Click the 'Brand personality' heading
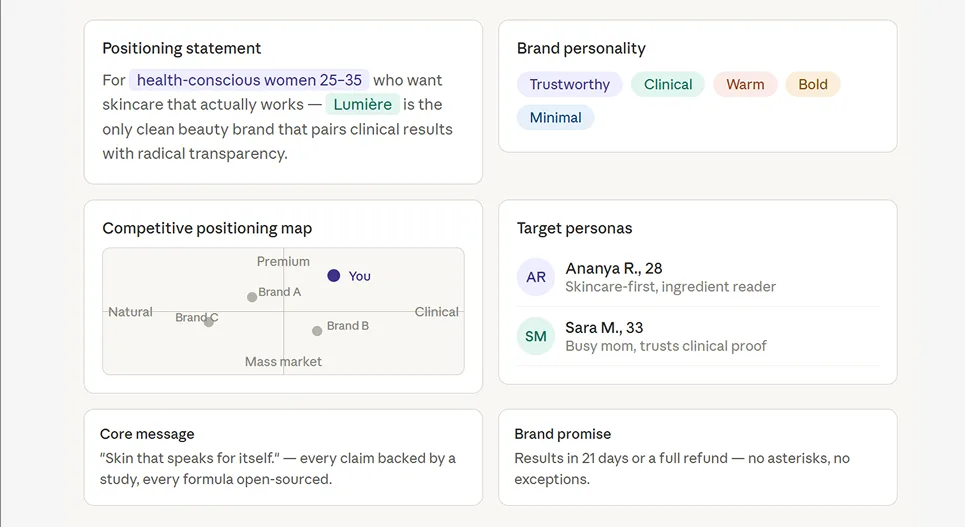965x527 pixels. [x=581, y=49]
